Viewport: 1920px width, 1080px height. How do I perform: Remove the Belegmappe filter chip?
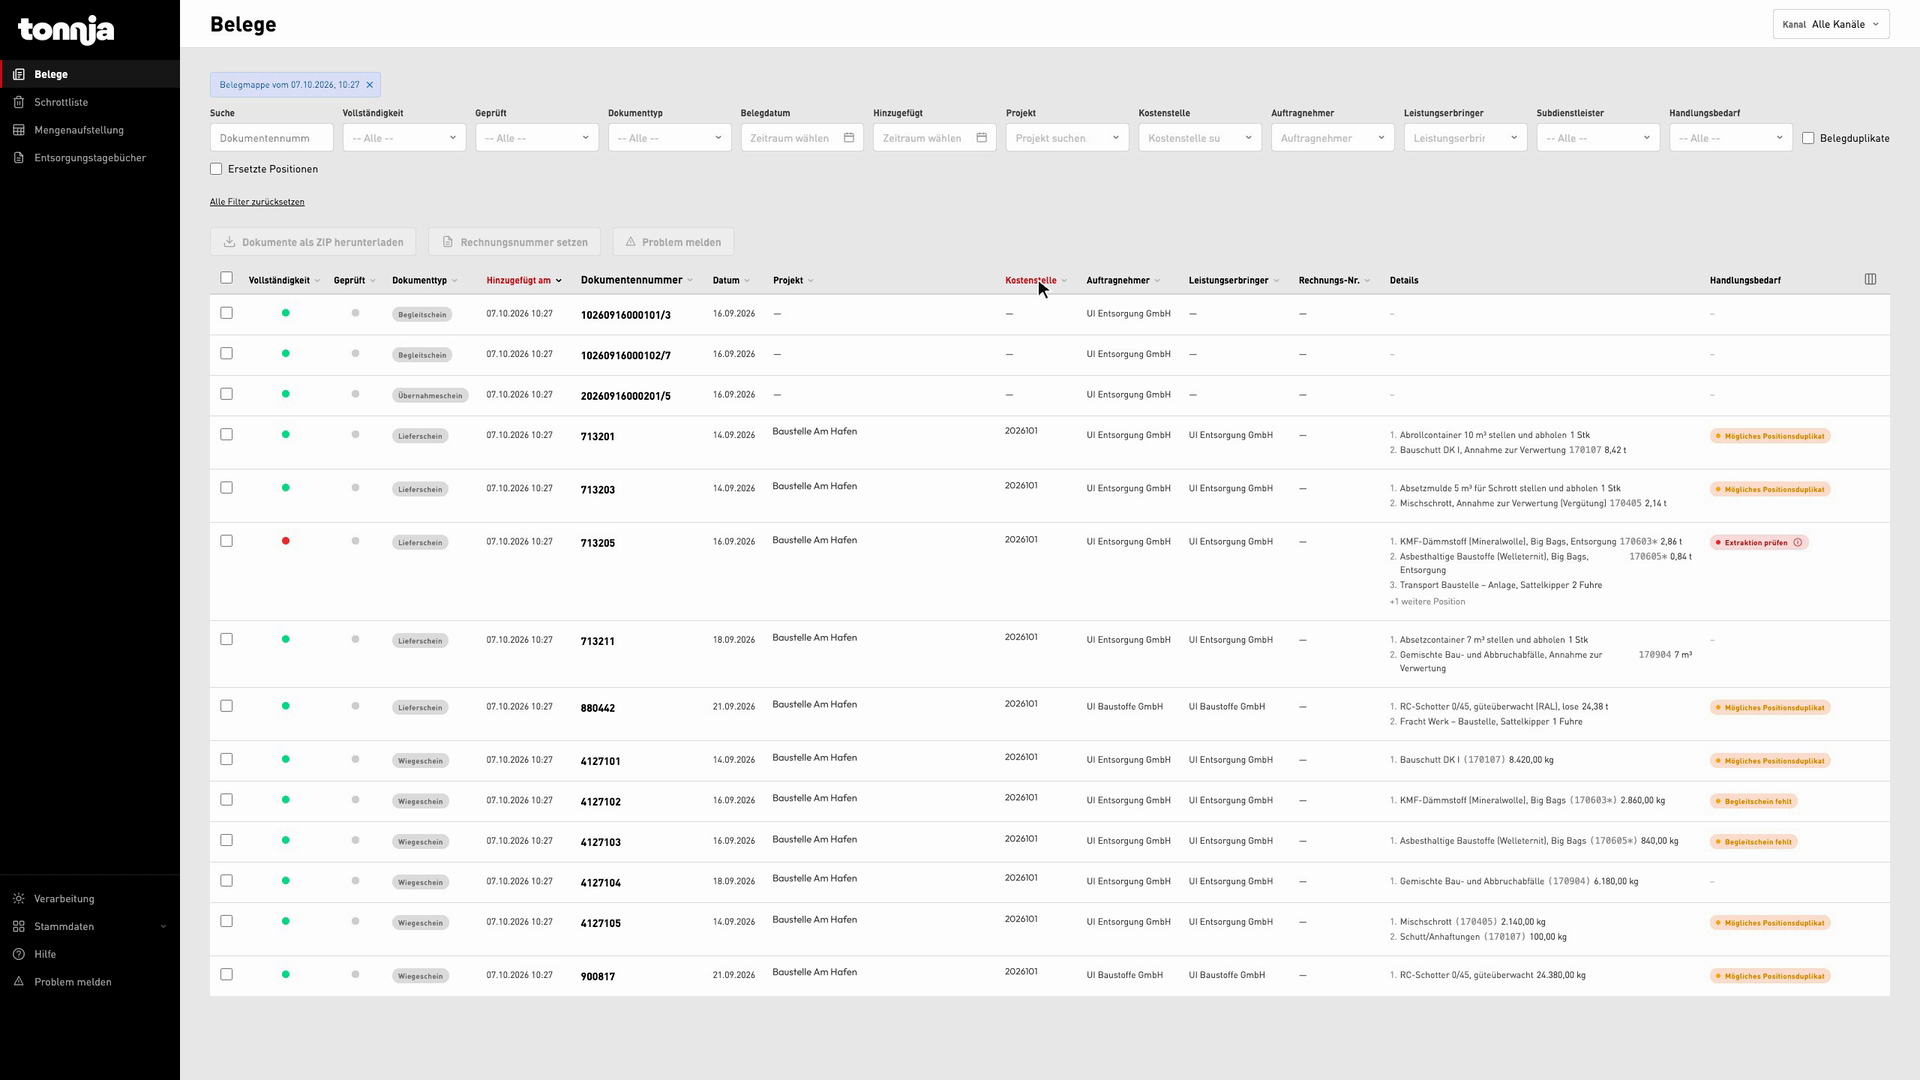click(369, 85)
